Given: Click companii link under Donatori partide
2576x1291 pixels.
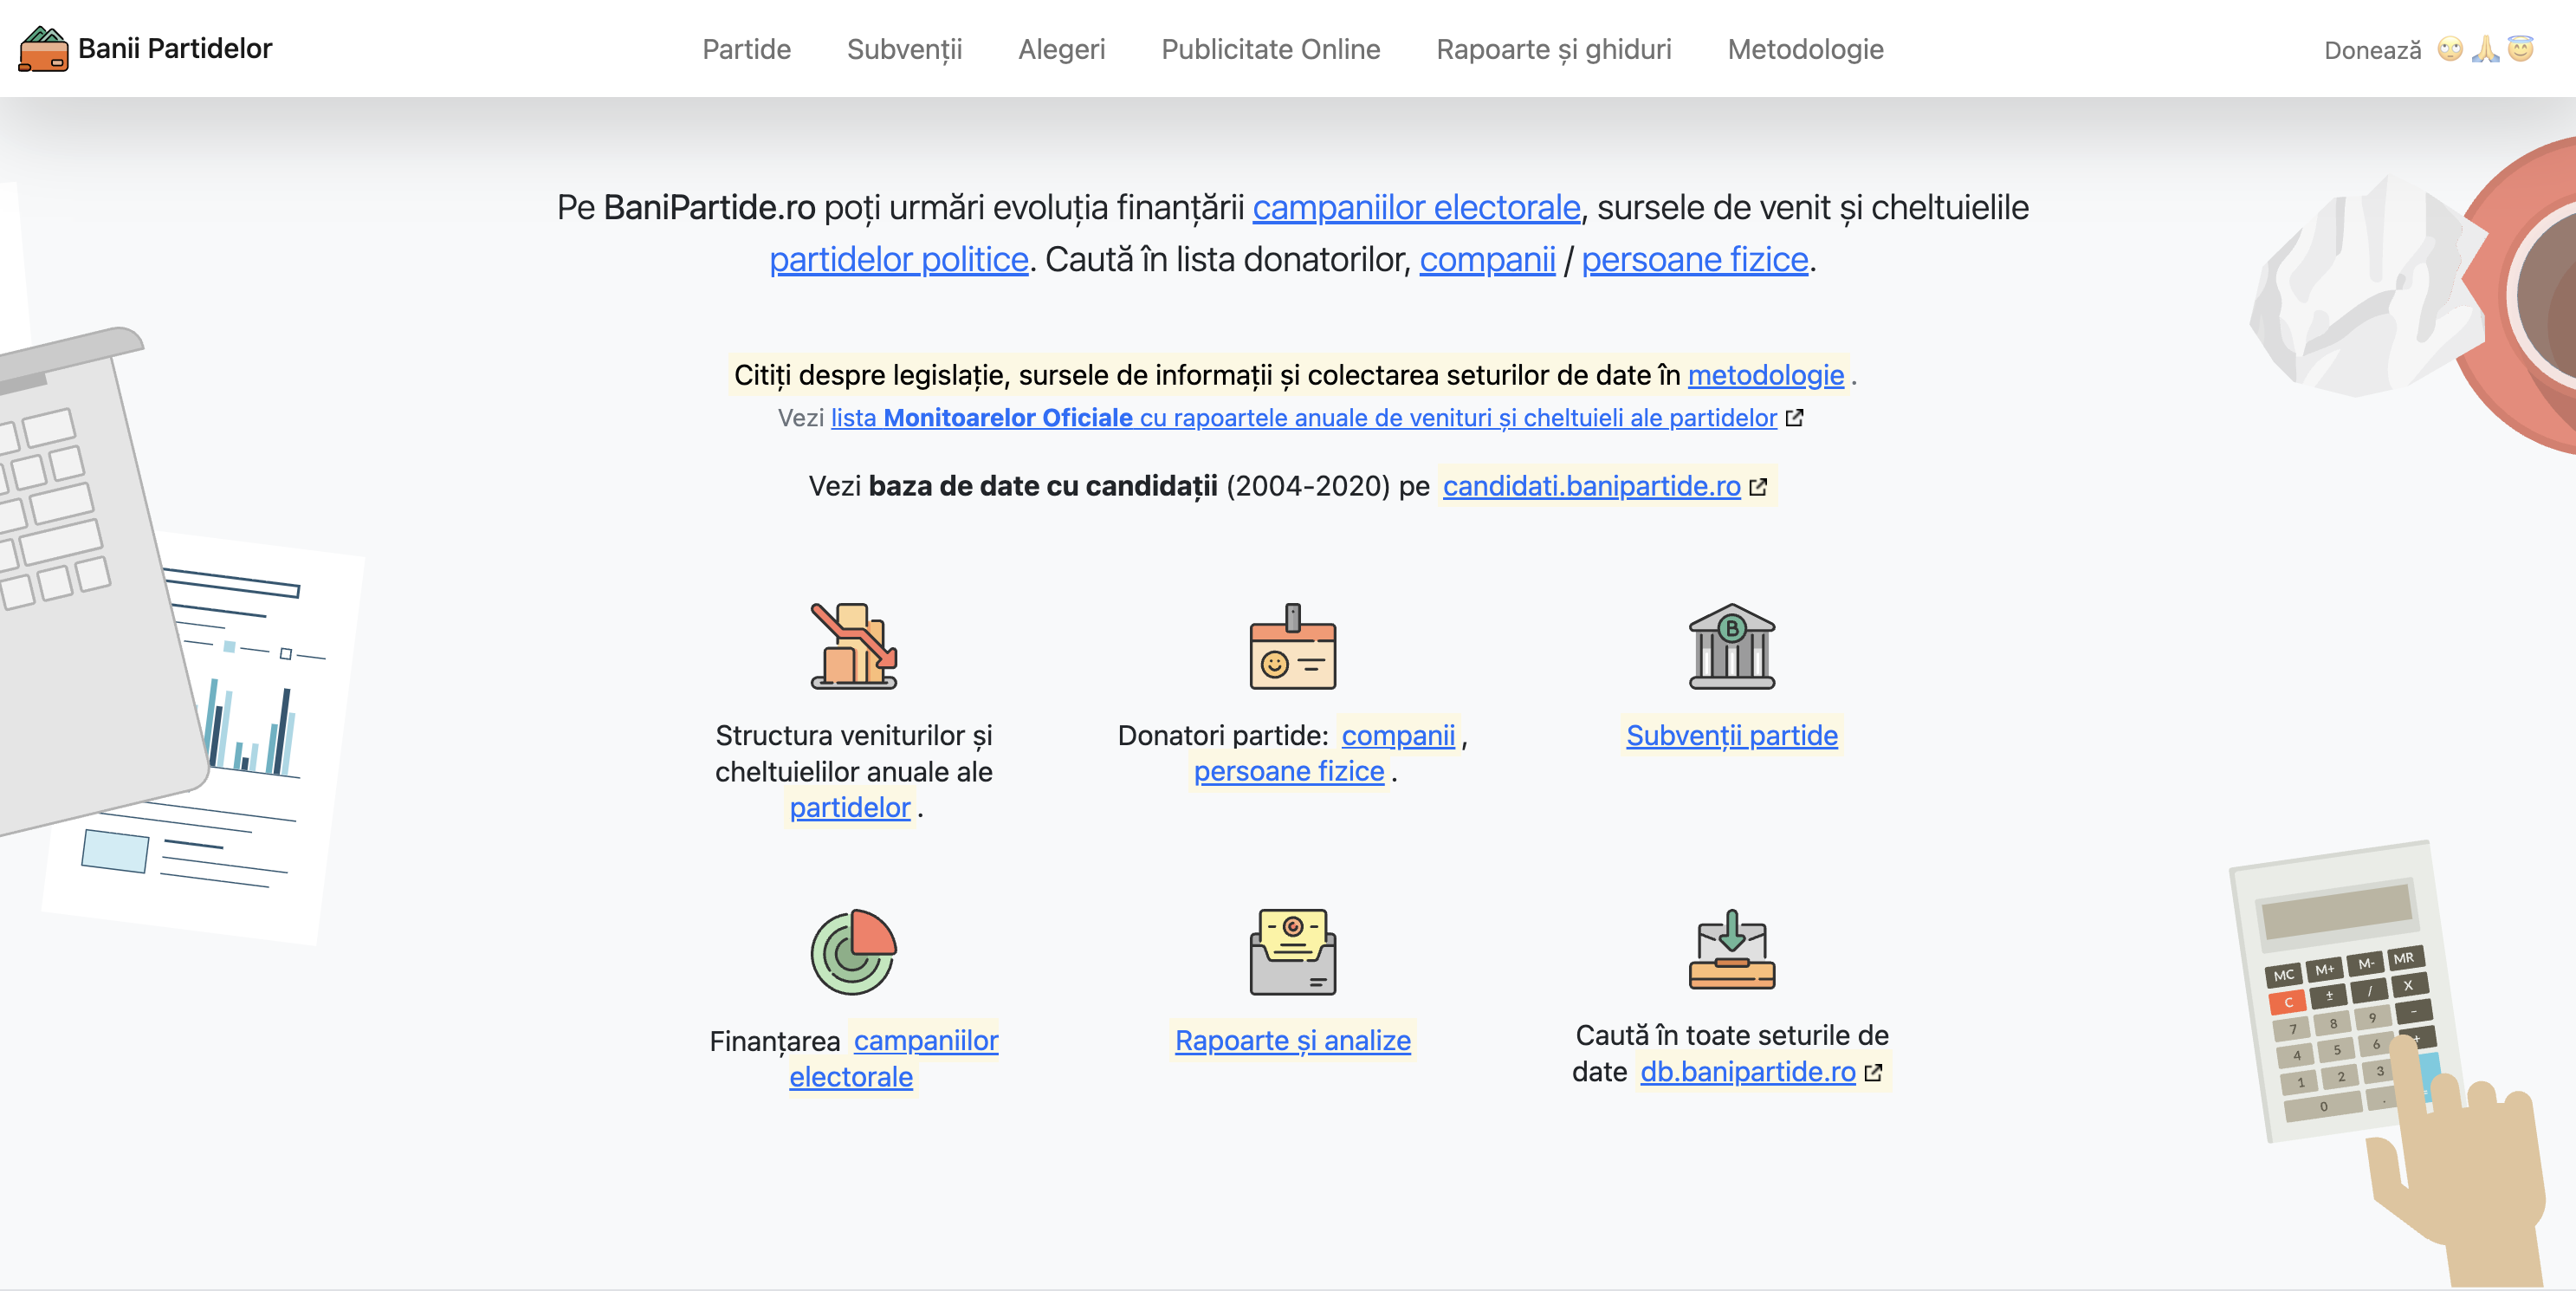Looking at the screenshot, I should tap(1398, 736).
